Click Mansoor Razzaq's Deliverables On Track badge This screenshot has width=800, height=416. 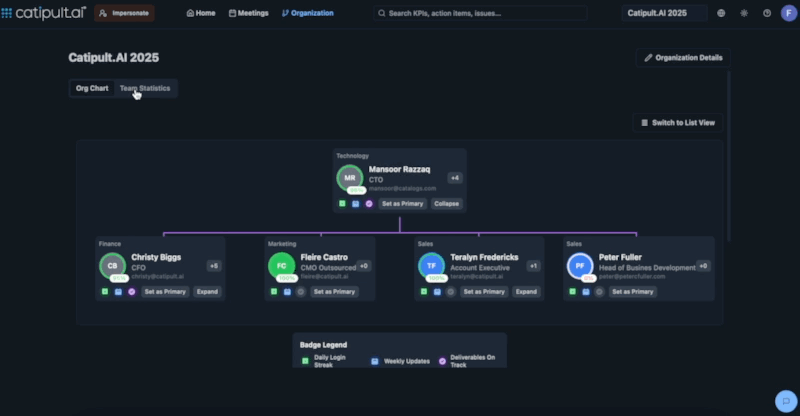point(369,203)
